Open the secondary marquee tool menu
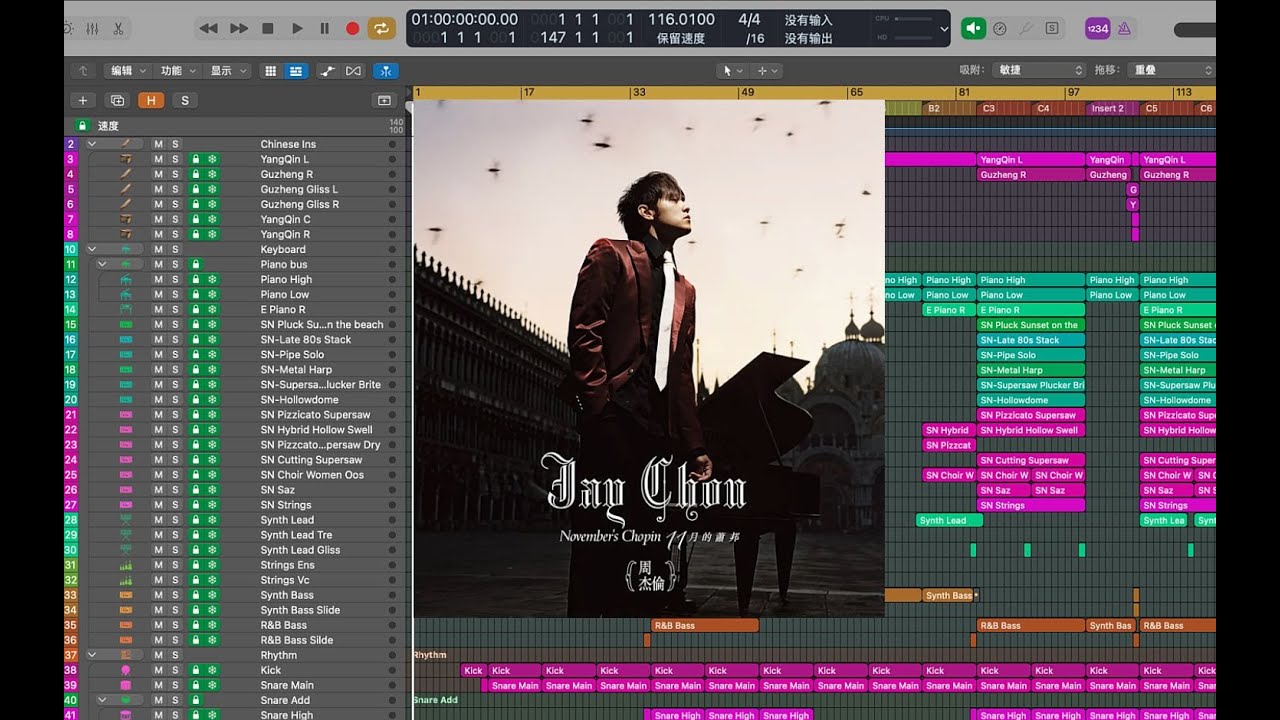This screenshot has height=720, width=1280. (x=767, y=71)
